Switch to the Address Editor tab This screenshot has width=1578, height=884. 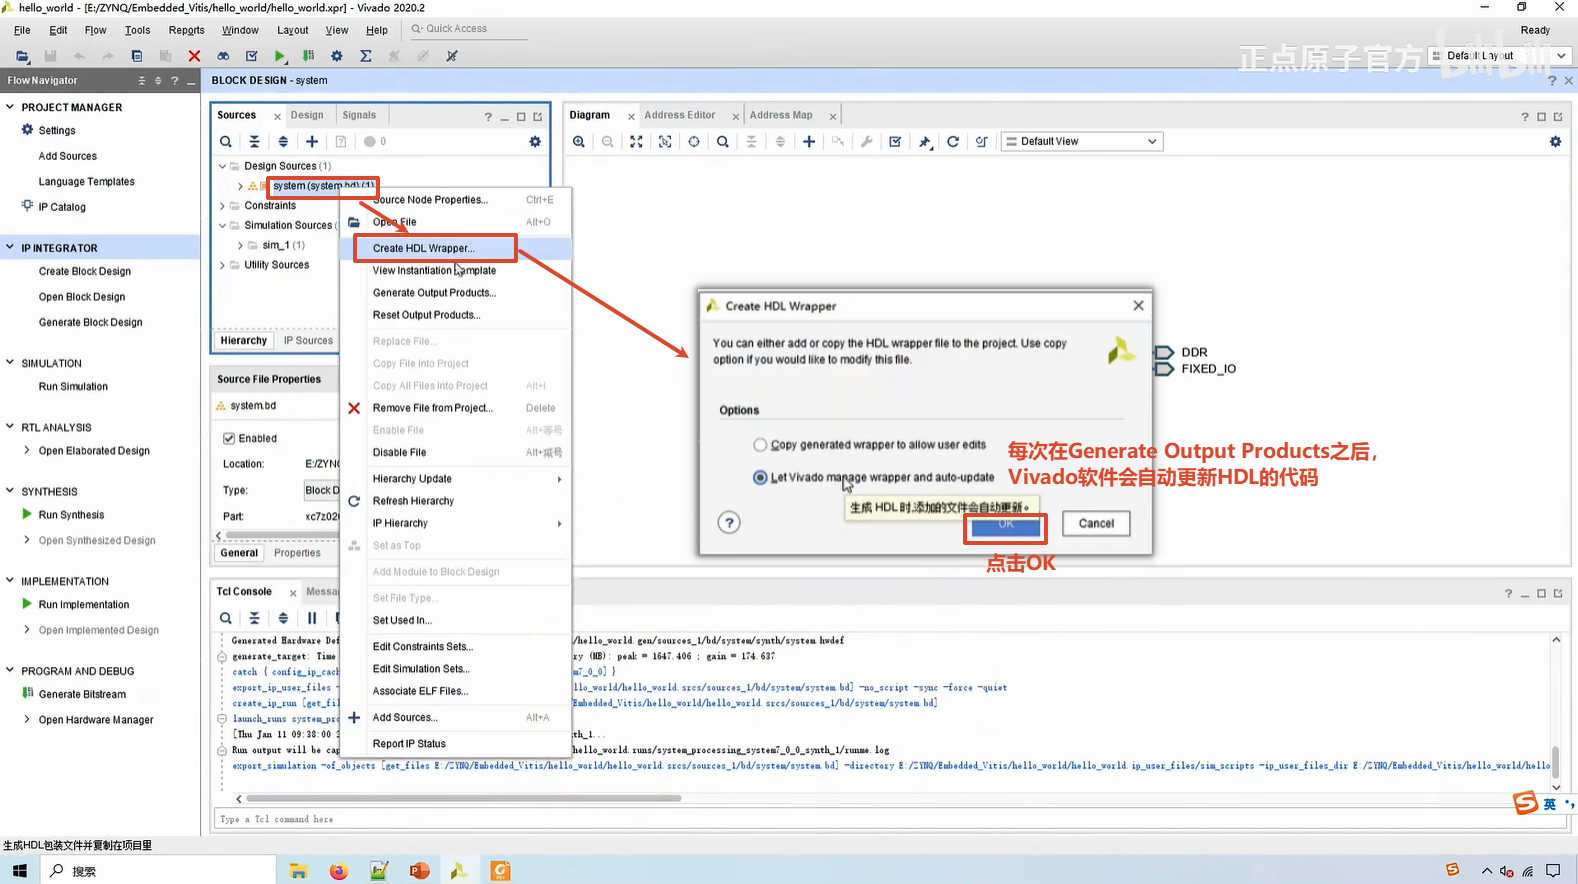tap(680, 115)
